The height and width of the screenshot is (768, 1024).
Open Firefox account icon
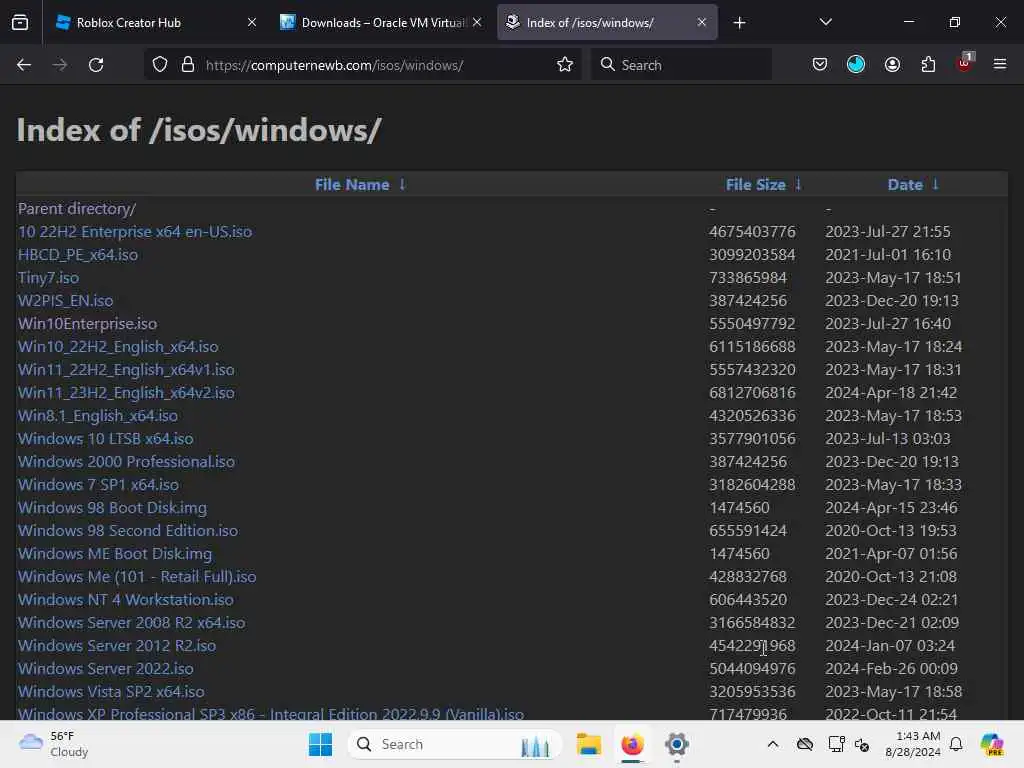[892, 65]
